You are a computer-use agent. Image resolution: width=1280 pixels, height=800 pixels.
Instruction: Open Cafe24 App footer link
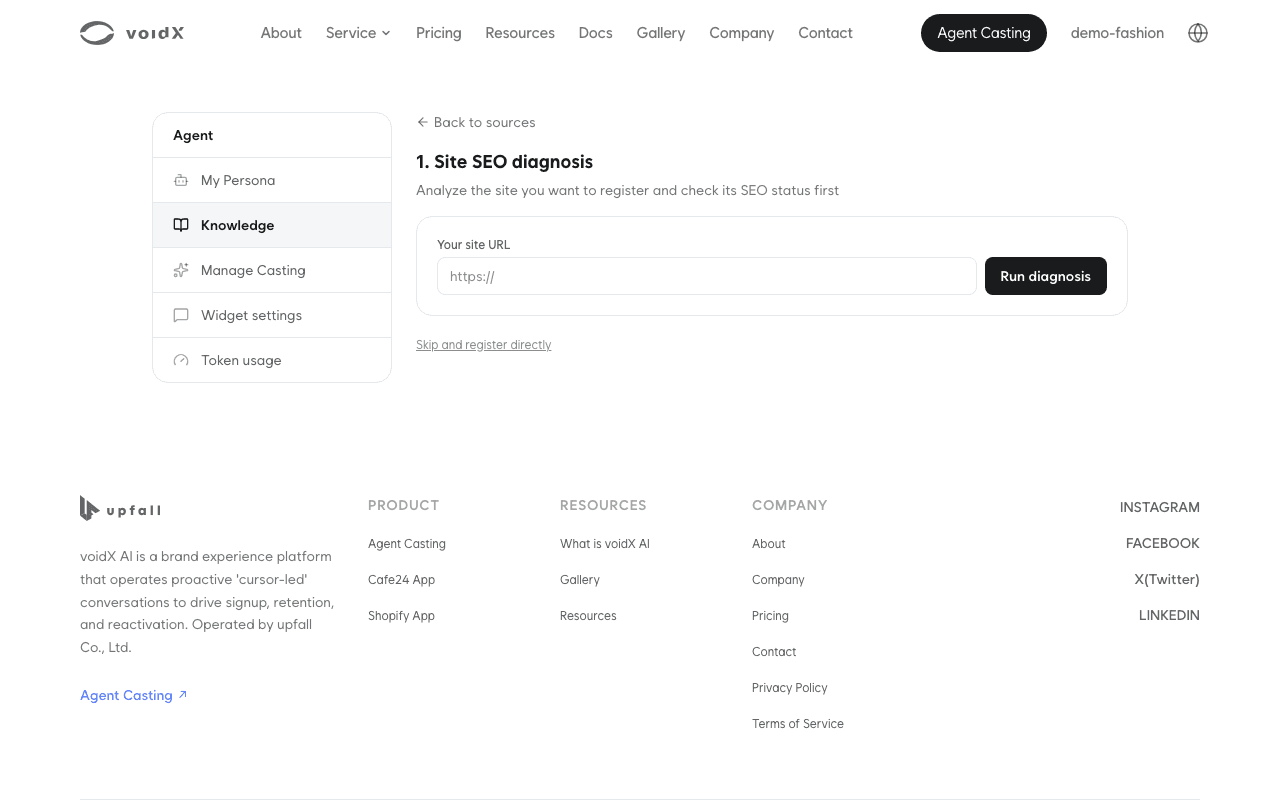click(x=401, y=580)
